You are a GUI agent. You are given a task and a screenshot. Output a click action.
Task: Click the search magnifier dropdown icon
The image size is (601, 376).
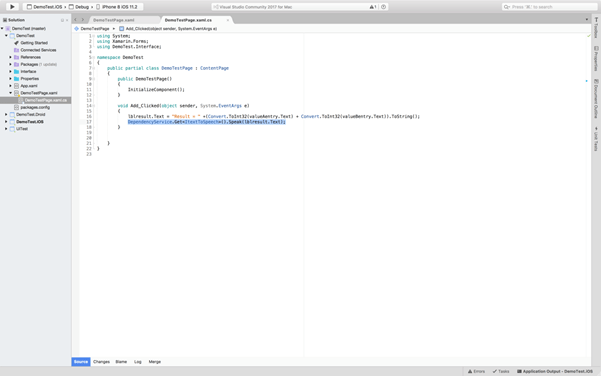507,7
